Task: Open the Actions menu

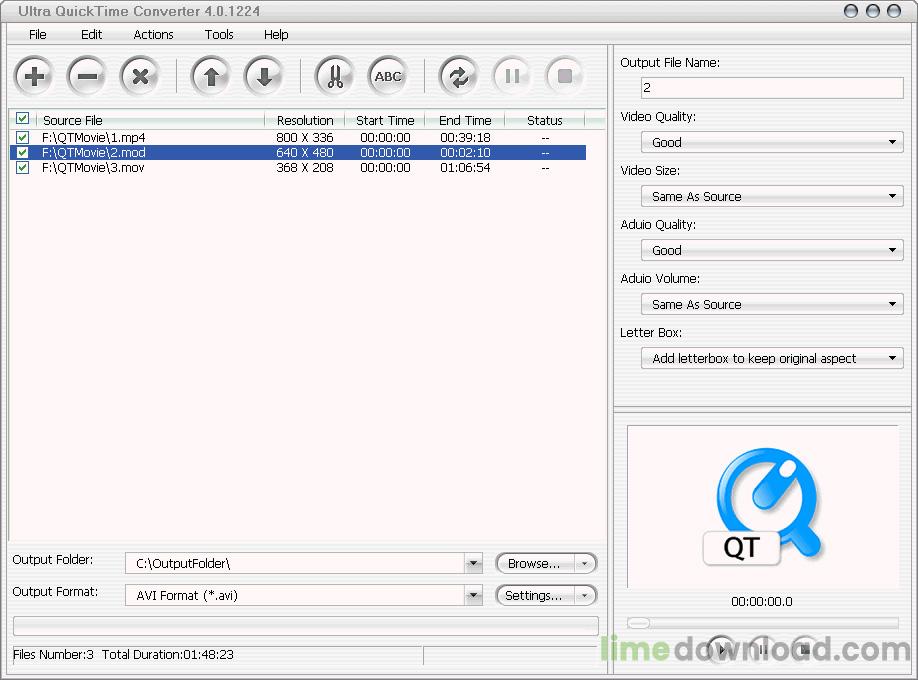Action: (x=153, y=34)
